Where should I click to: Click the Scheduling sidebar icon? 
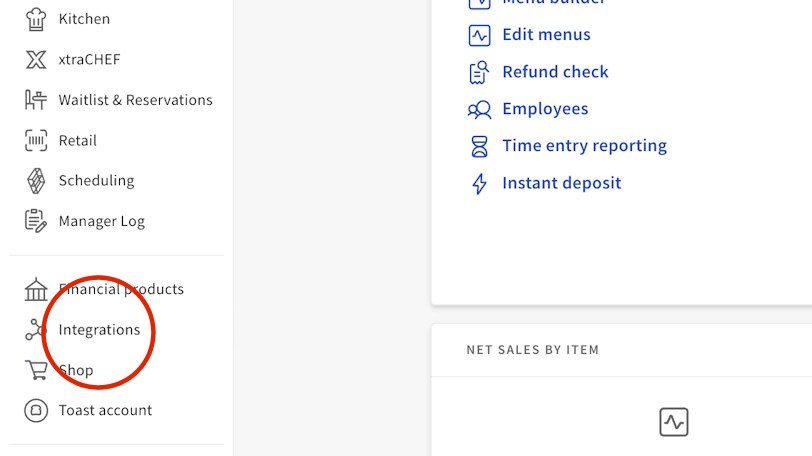(36, 181)
